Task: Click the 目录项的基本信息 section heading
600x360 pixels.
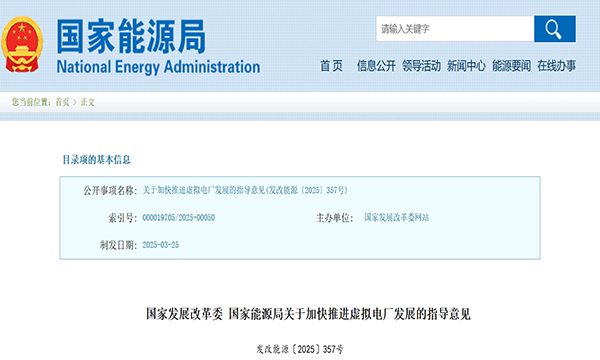Action: [x=96, y=160]
